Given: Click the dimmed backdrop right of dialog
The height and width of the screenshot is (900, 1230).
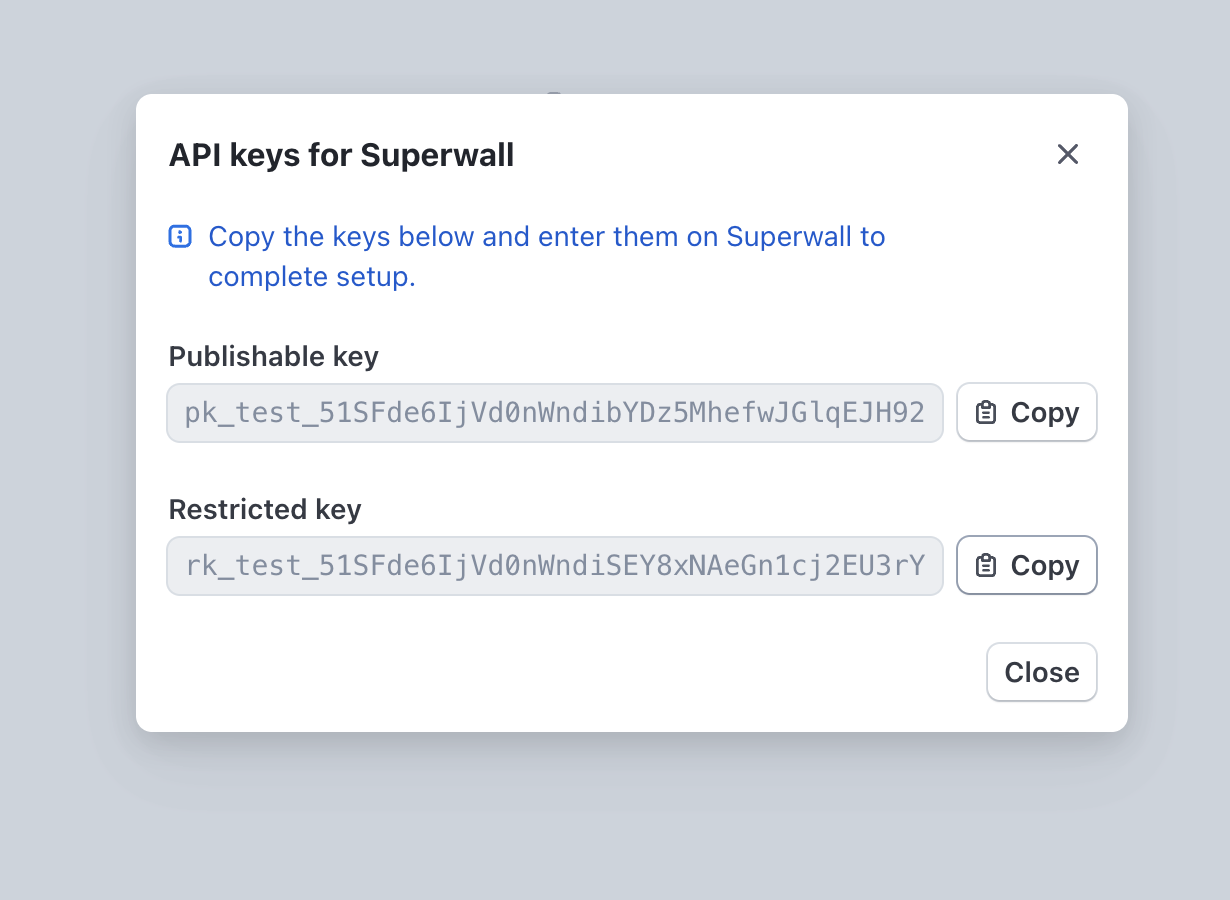Looking at the screenshot, I should click(x=1180, y=450).
